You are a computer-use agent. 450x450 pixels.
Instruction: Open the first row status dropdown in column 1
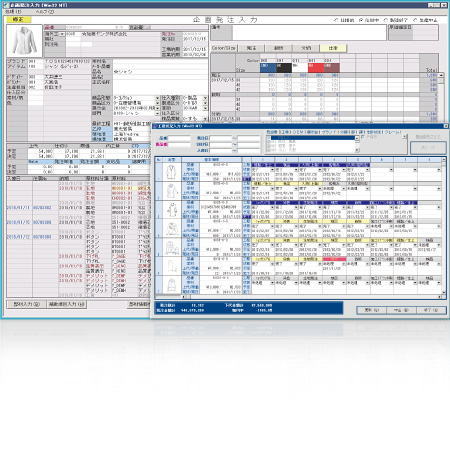click(272, 170)
